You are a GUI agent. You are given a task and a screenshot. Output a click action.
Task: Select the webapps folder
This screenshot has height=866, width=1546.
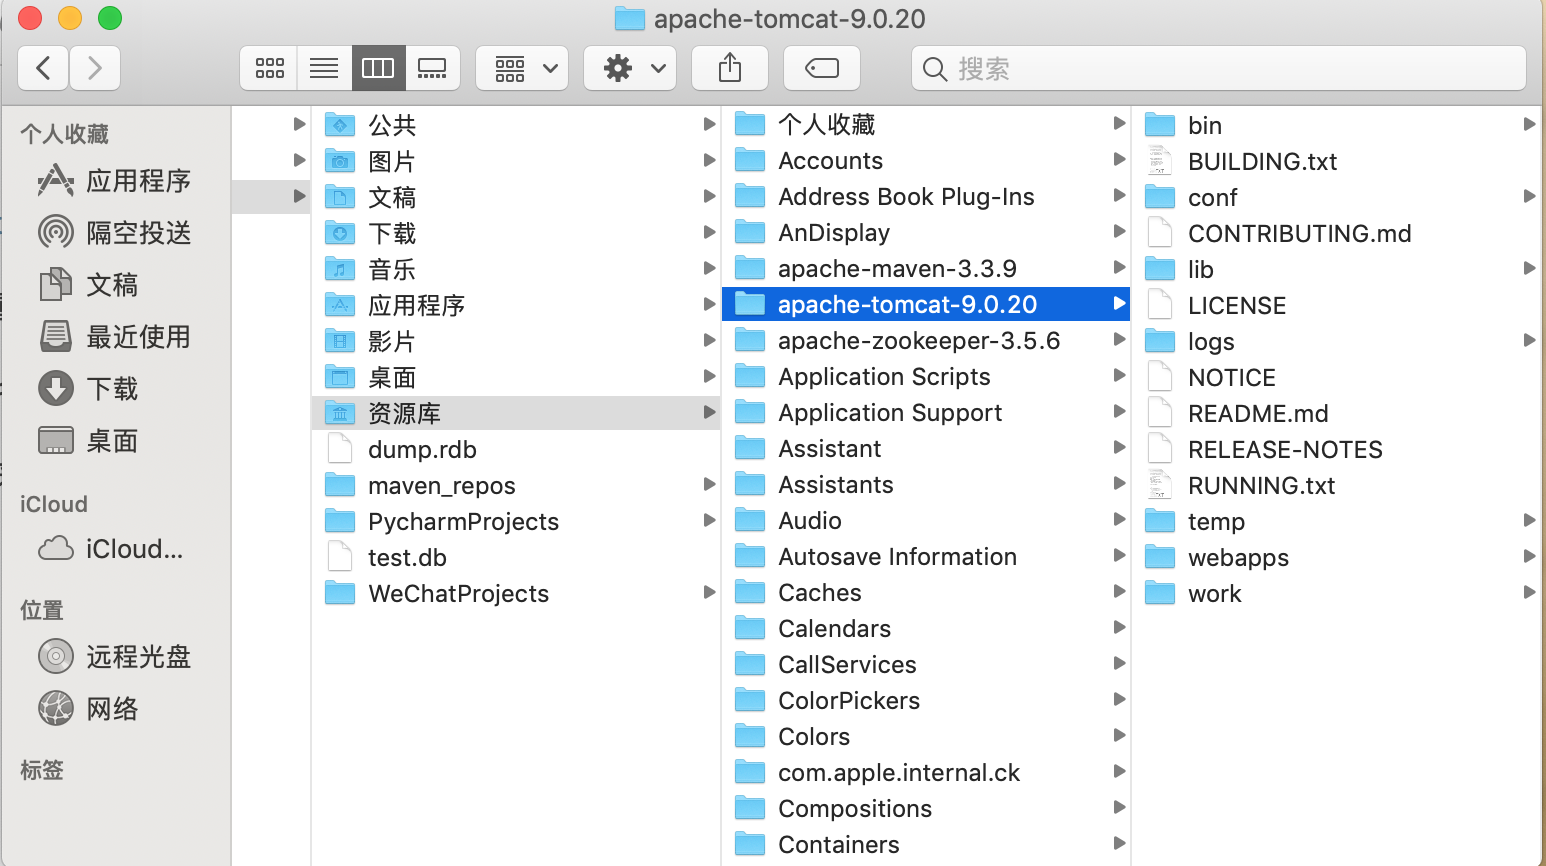(1239, 557)
